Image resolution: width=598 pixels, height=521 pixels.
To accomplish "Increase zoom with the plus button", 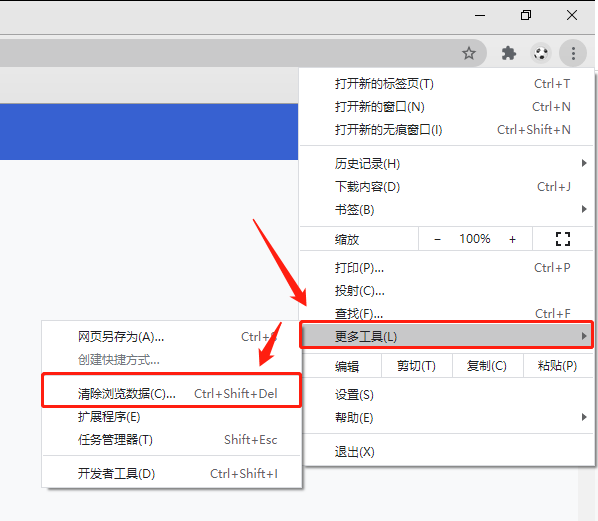I will [x=512, y=240].
